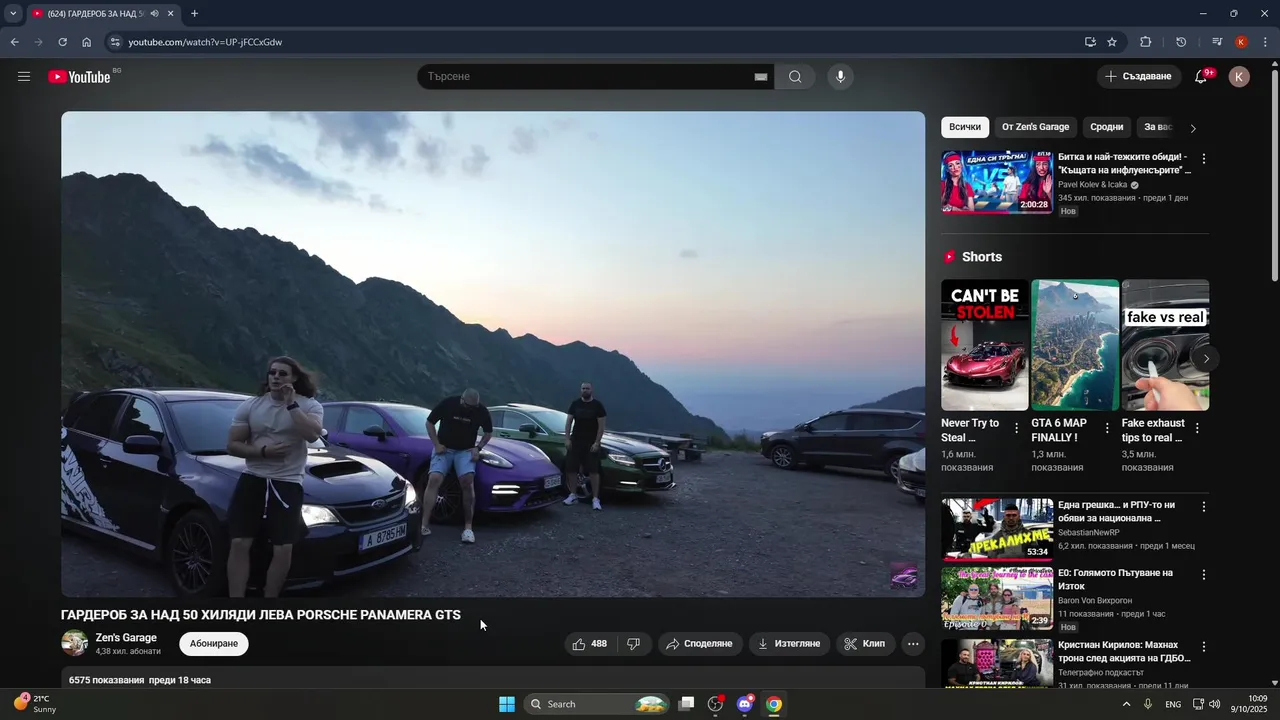Viewport: 1280px width, 720px height.
Task: Select the Всички filter chip
Action: [x=965, y=127]
